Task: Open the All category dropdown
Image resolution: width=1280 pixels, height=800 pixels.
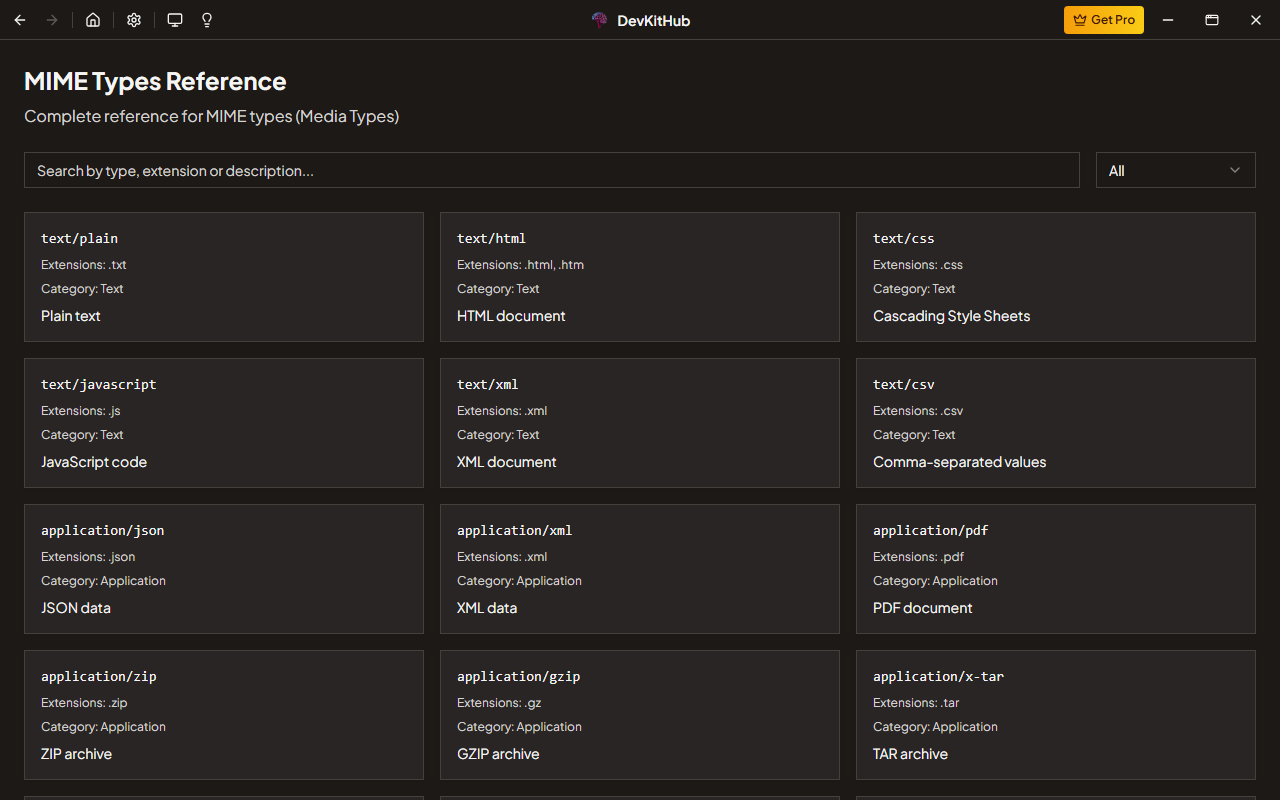Action: pyautogui.click(x=1176, y=170)
